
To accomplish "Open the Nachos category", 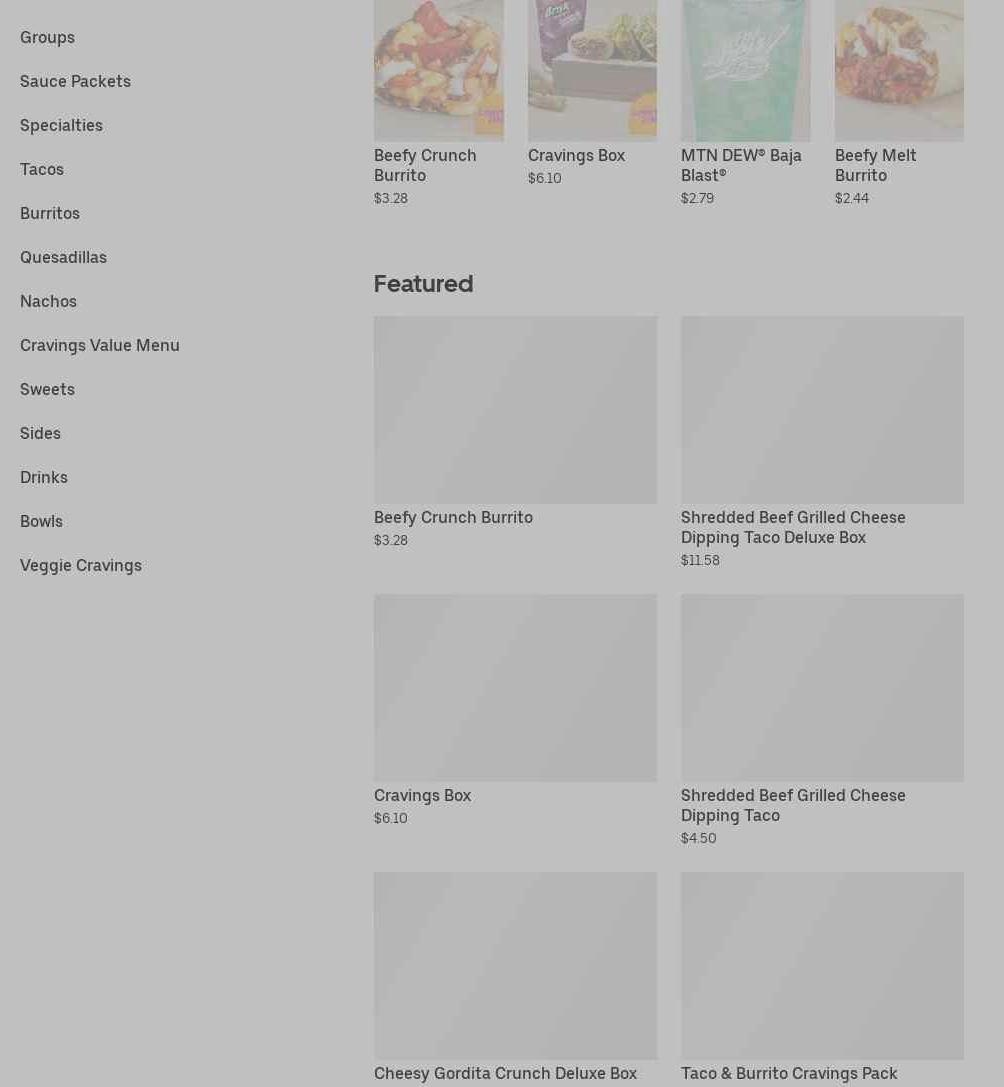I will 48,302.
